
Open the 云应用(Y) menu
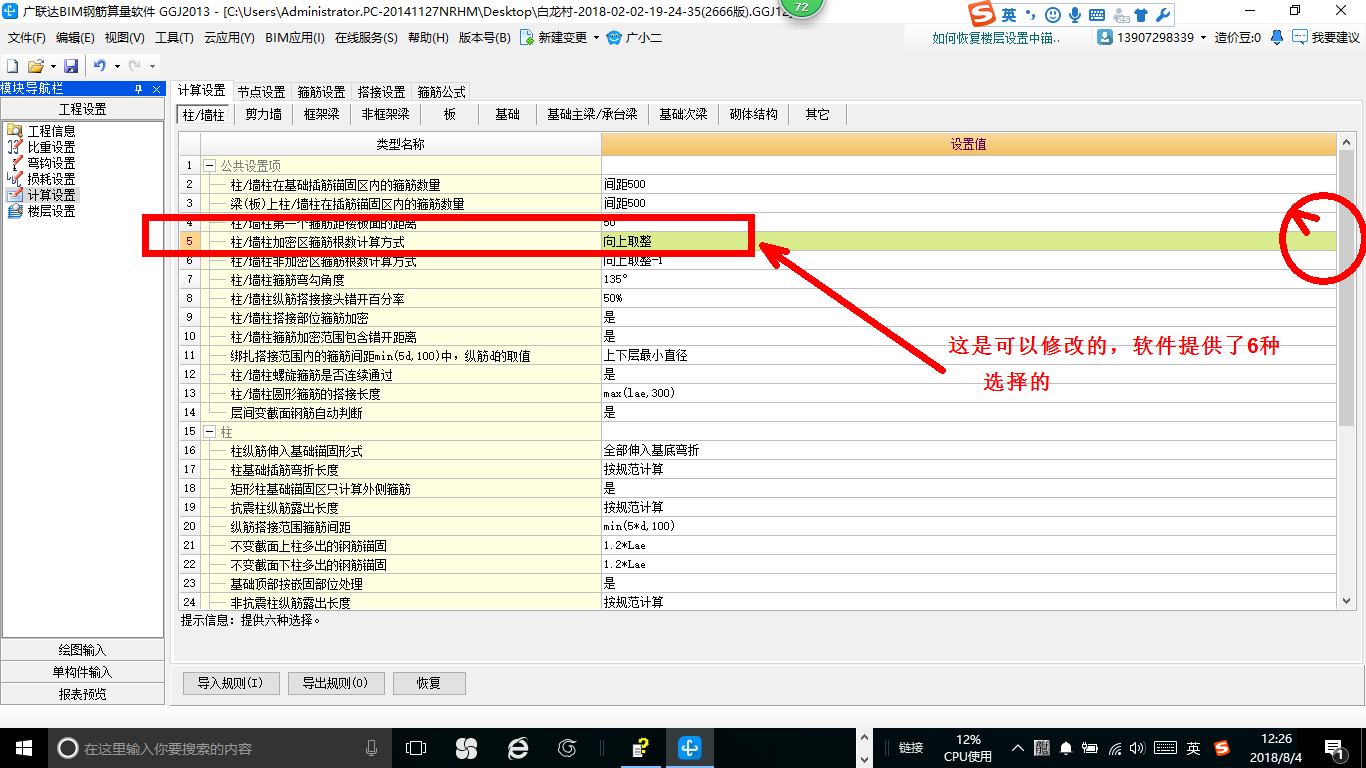coord(229,38)
